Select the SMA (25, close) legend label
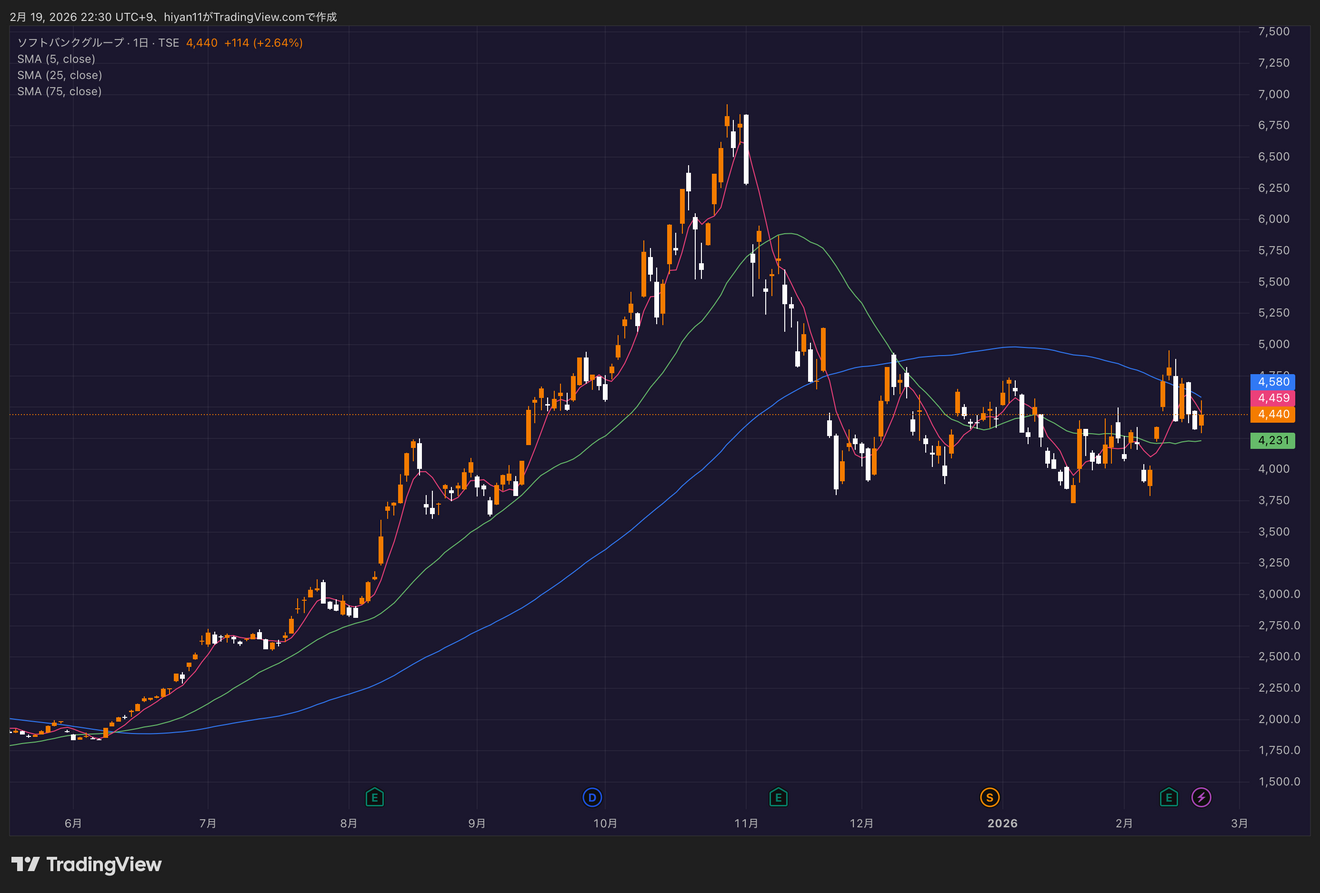The width and height of the screenshot is (1320, 893). click(x=59, y=75)
